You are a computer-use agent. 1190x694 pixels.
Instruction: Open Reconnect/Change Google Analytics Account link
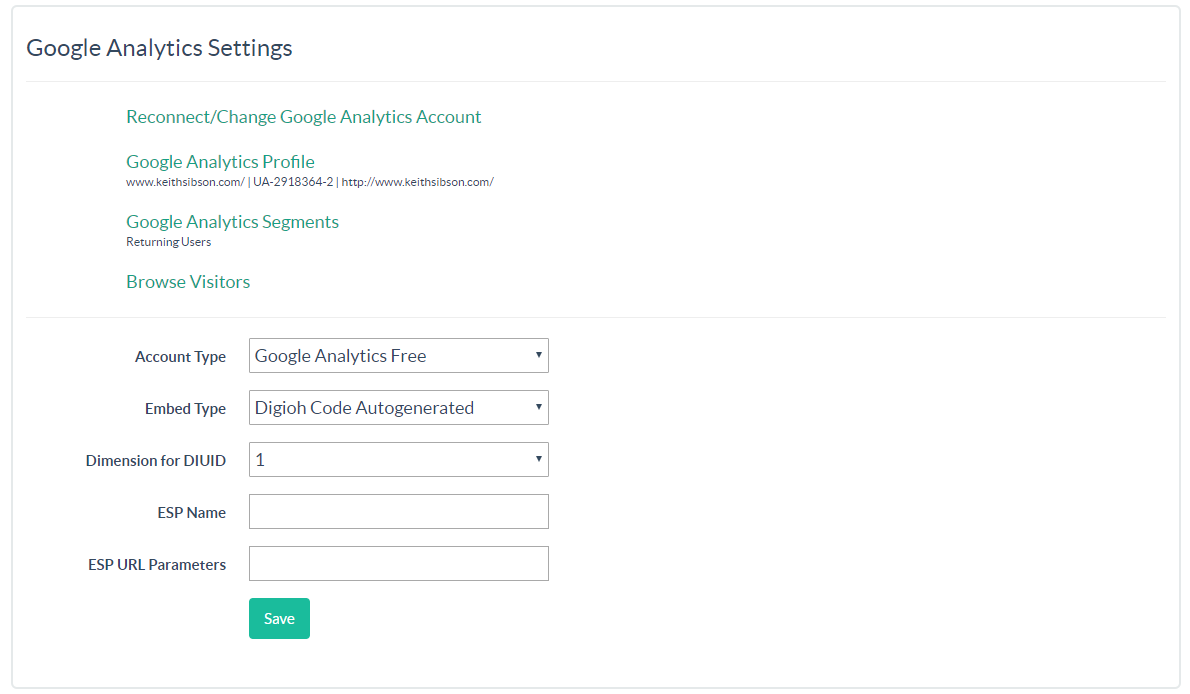[304, 117]
